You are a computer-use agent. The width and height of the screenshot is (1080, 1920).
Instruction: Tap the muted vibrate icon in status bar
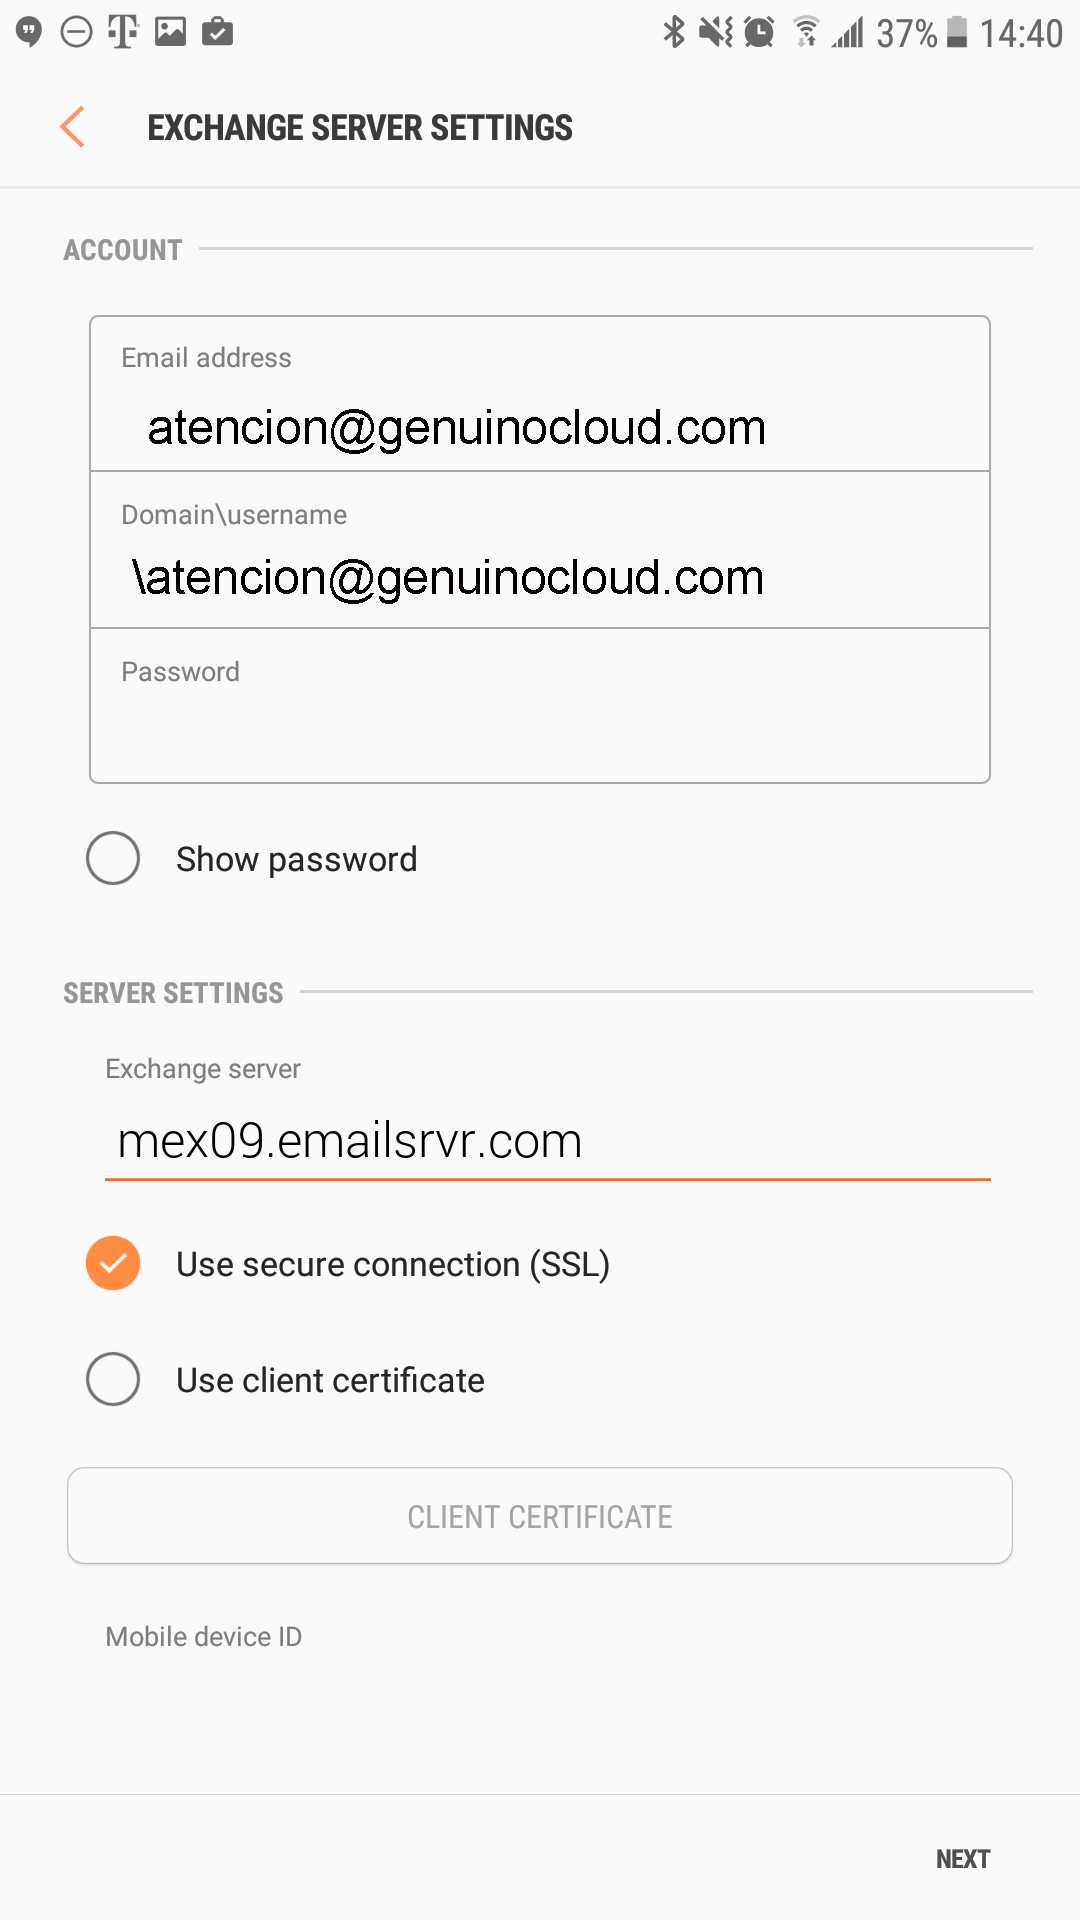(x=716, y=32)
